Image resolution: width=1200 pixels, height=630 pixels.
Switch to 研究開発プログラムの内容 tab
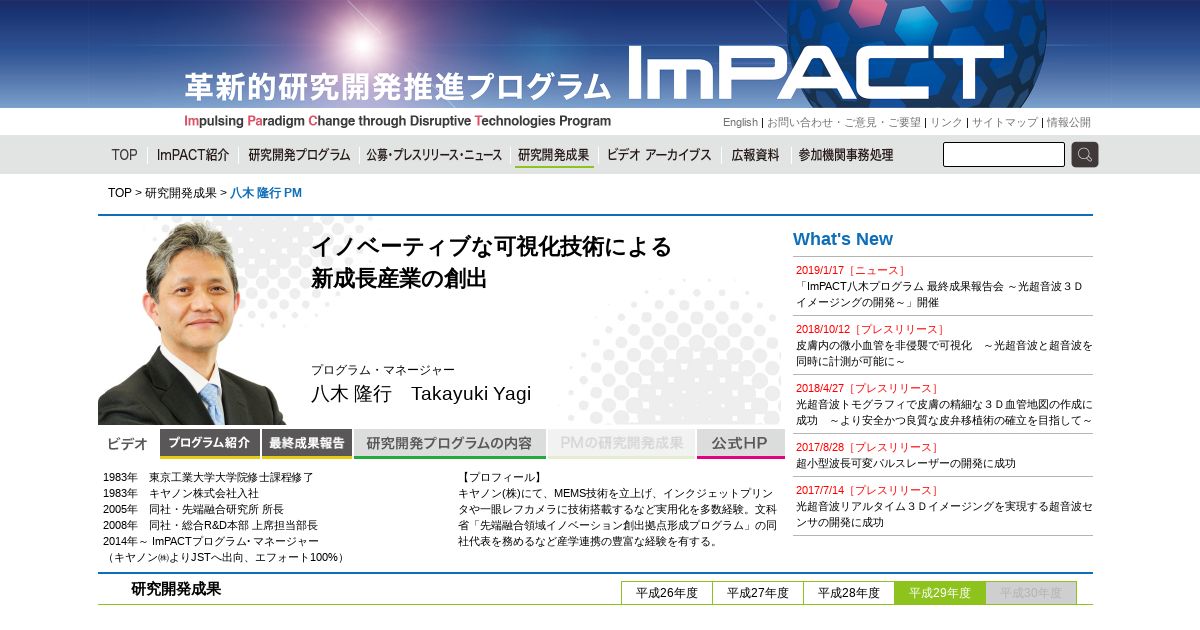pos(450,443)
